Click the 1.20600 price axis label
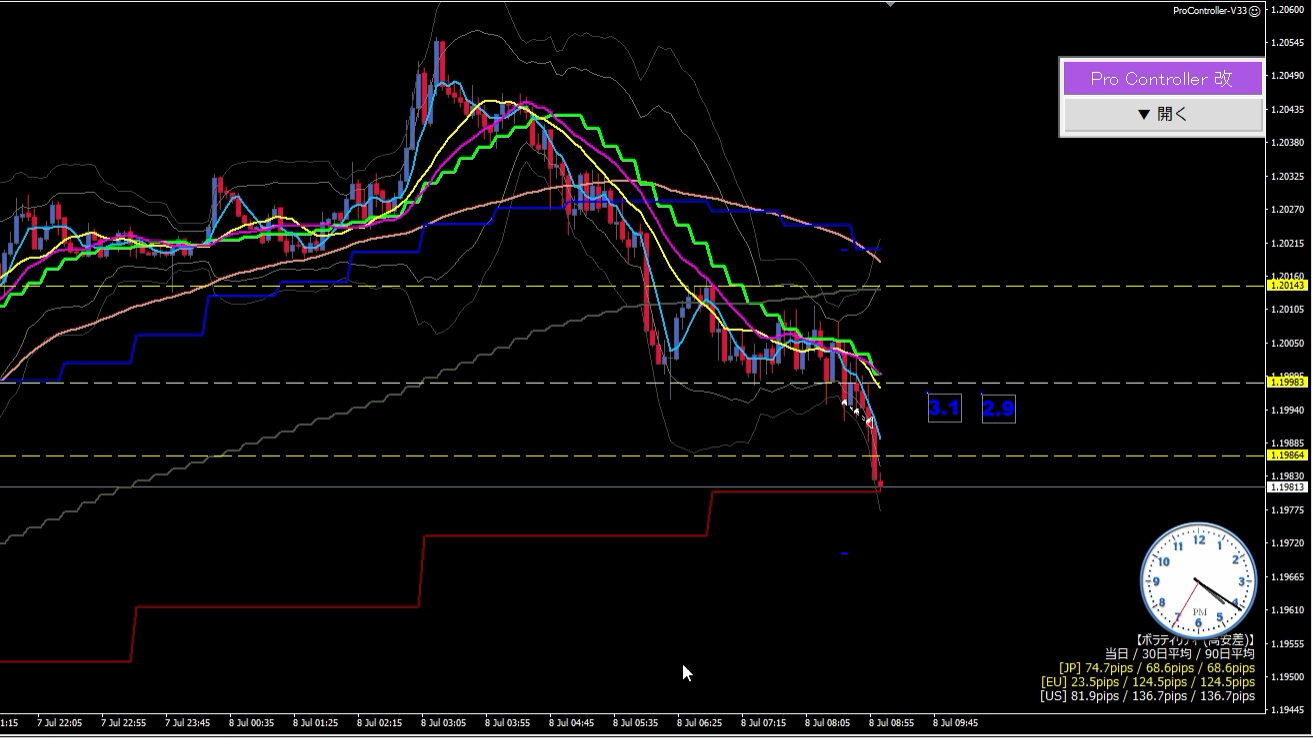The height and width of the screenshot is (738, 1313). pyautogui.click(x=1287, y=10)
